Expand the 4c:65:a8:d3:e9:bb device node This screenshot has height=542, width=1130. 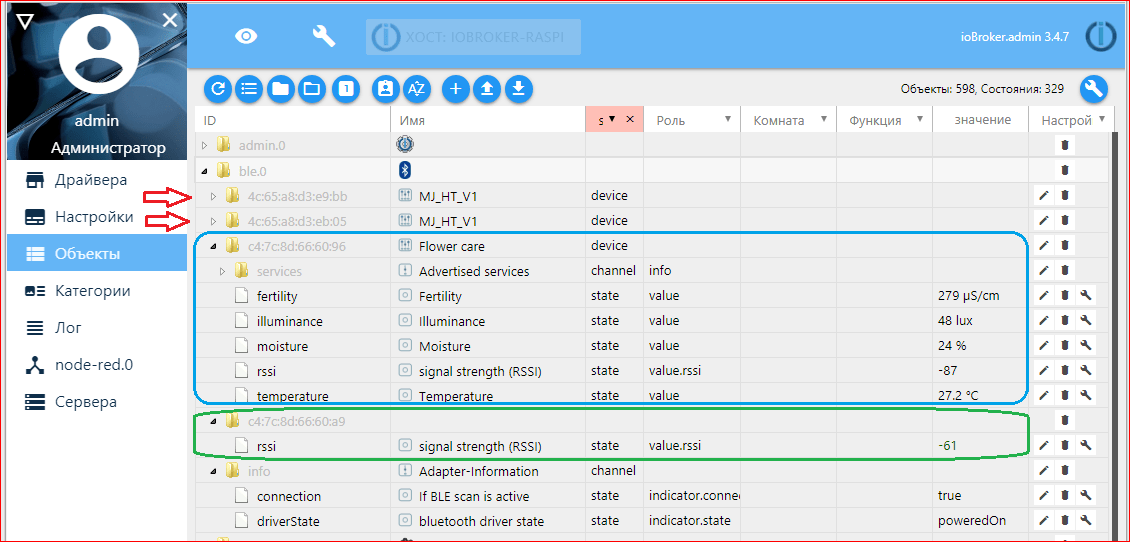point(213,195)
